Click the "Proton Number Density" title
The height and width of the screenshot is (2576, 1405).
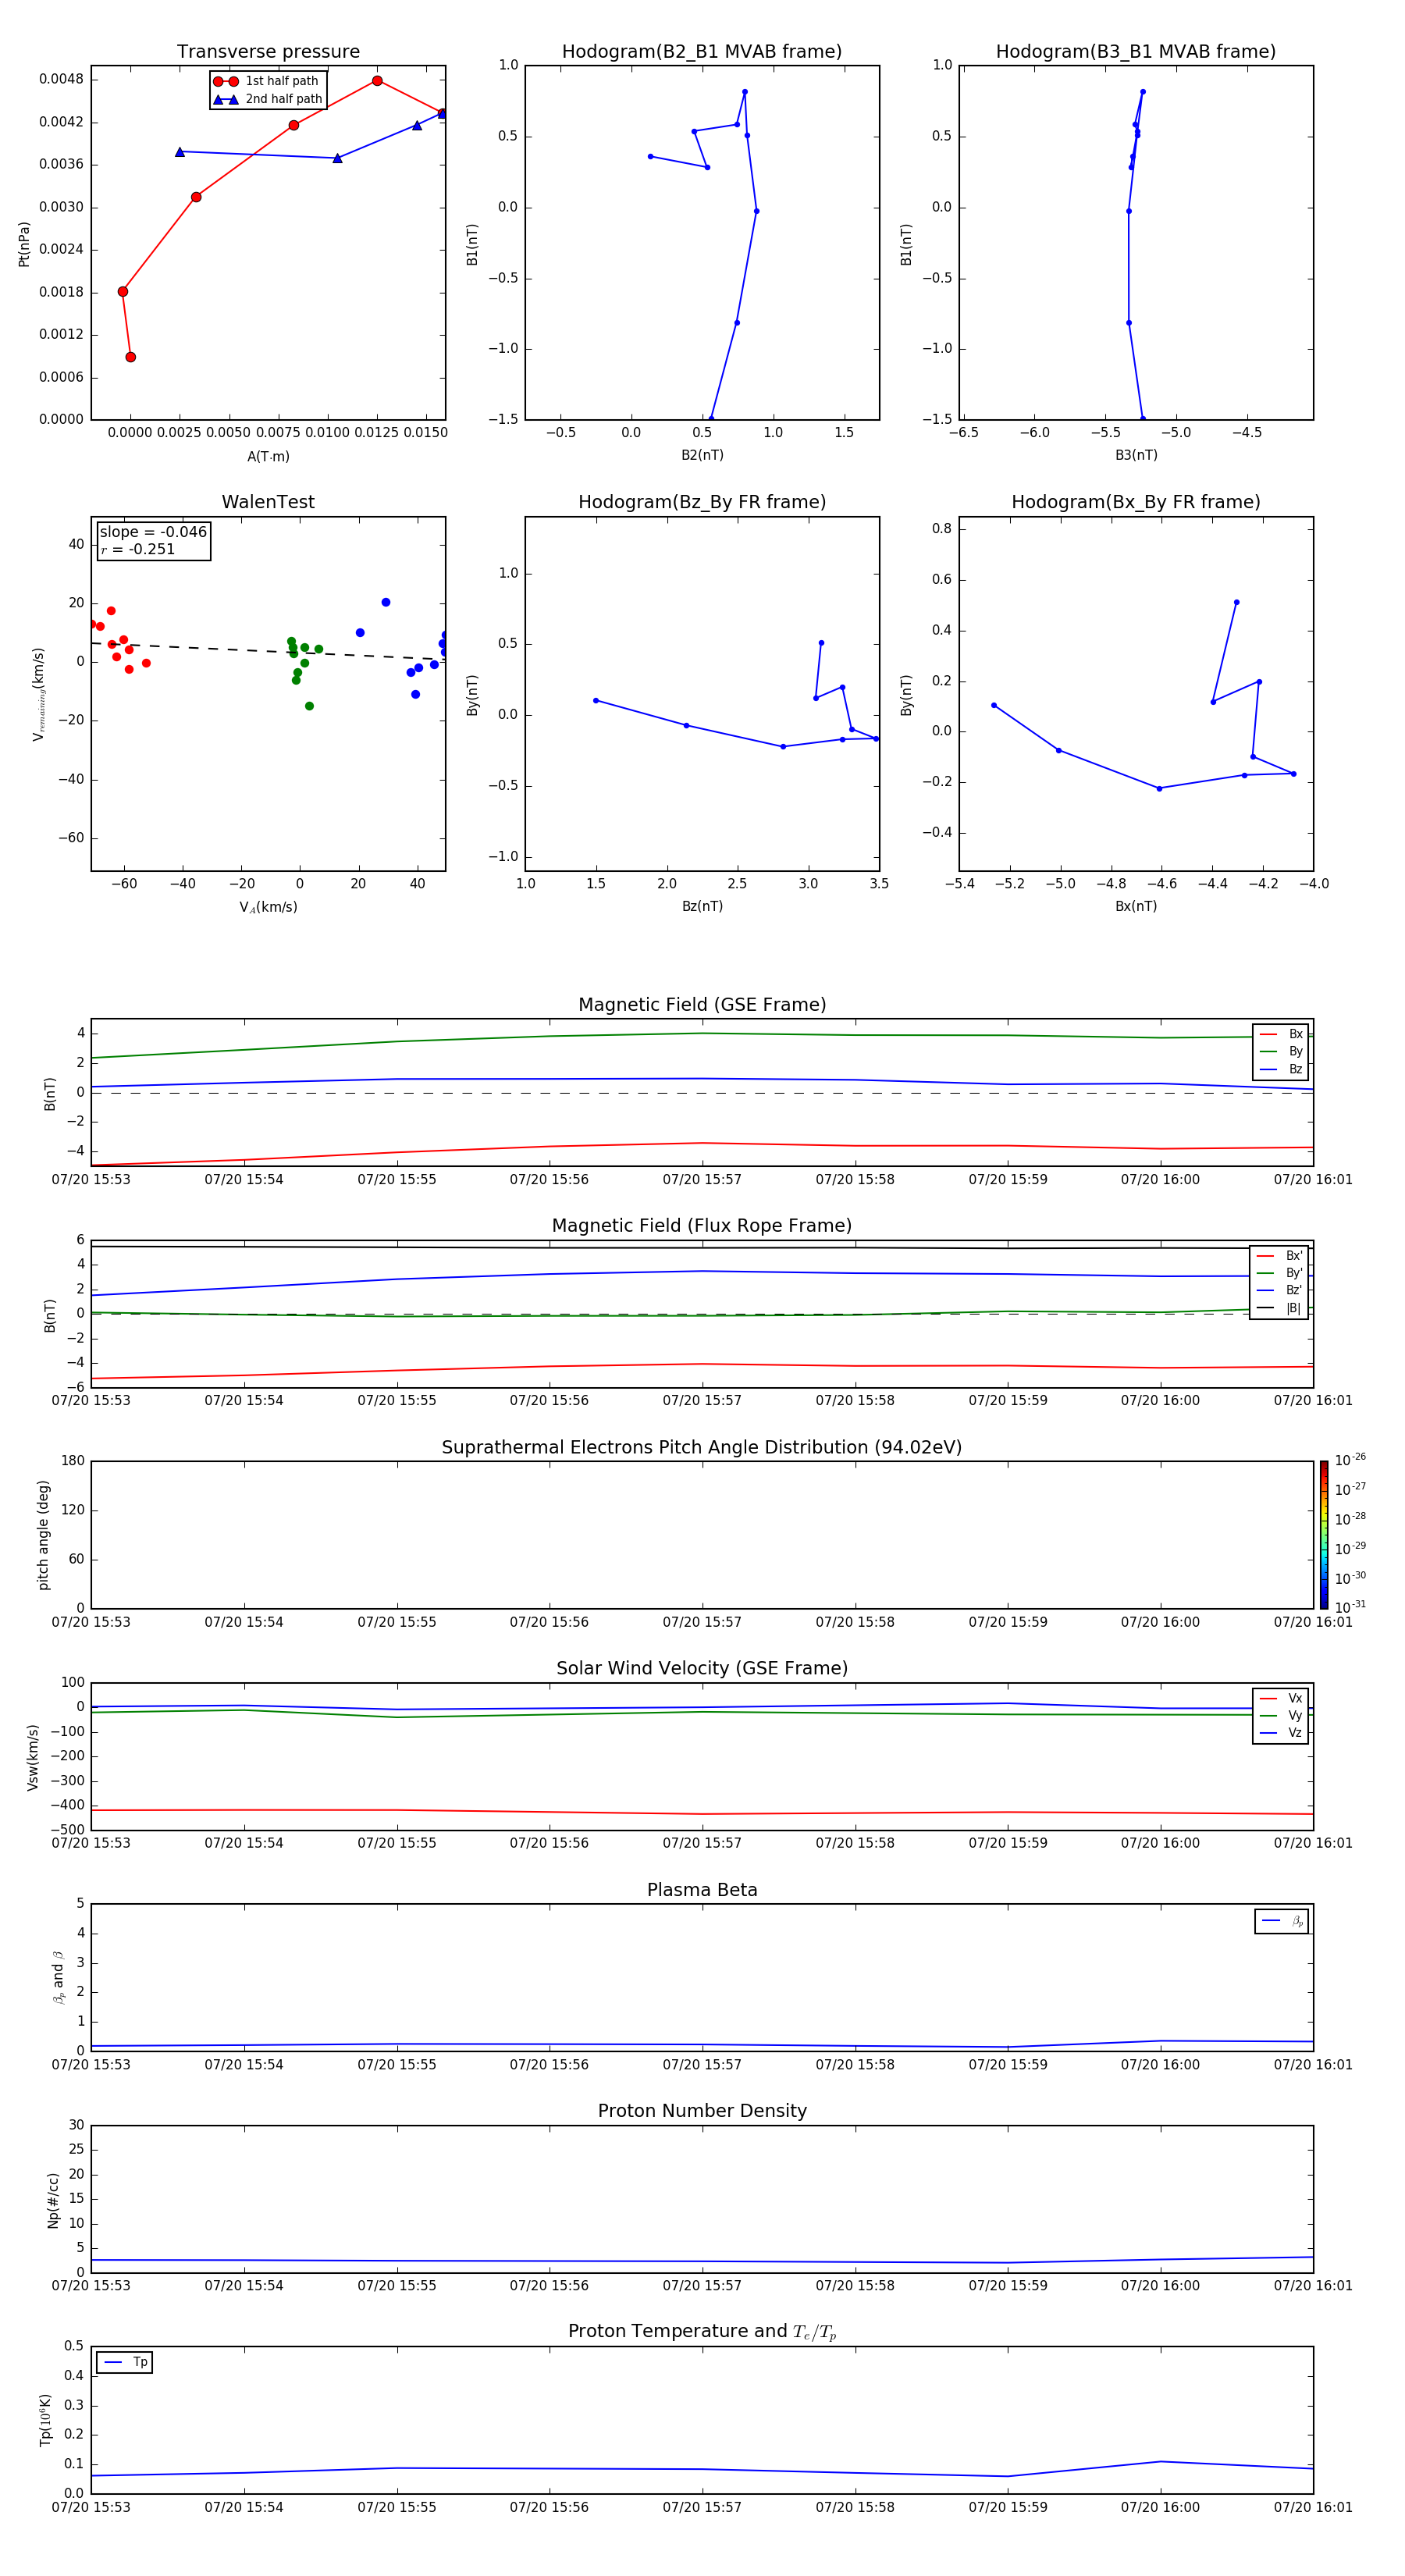[702, 2111]
